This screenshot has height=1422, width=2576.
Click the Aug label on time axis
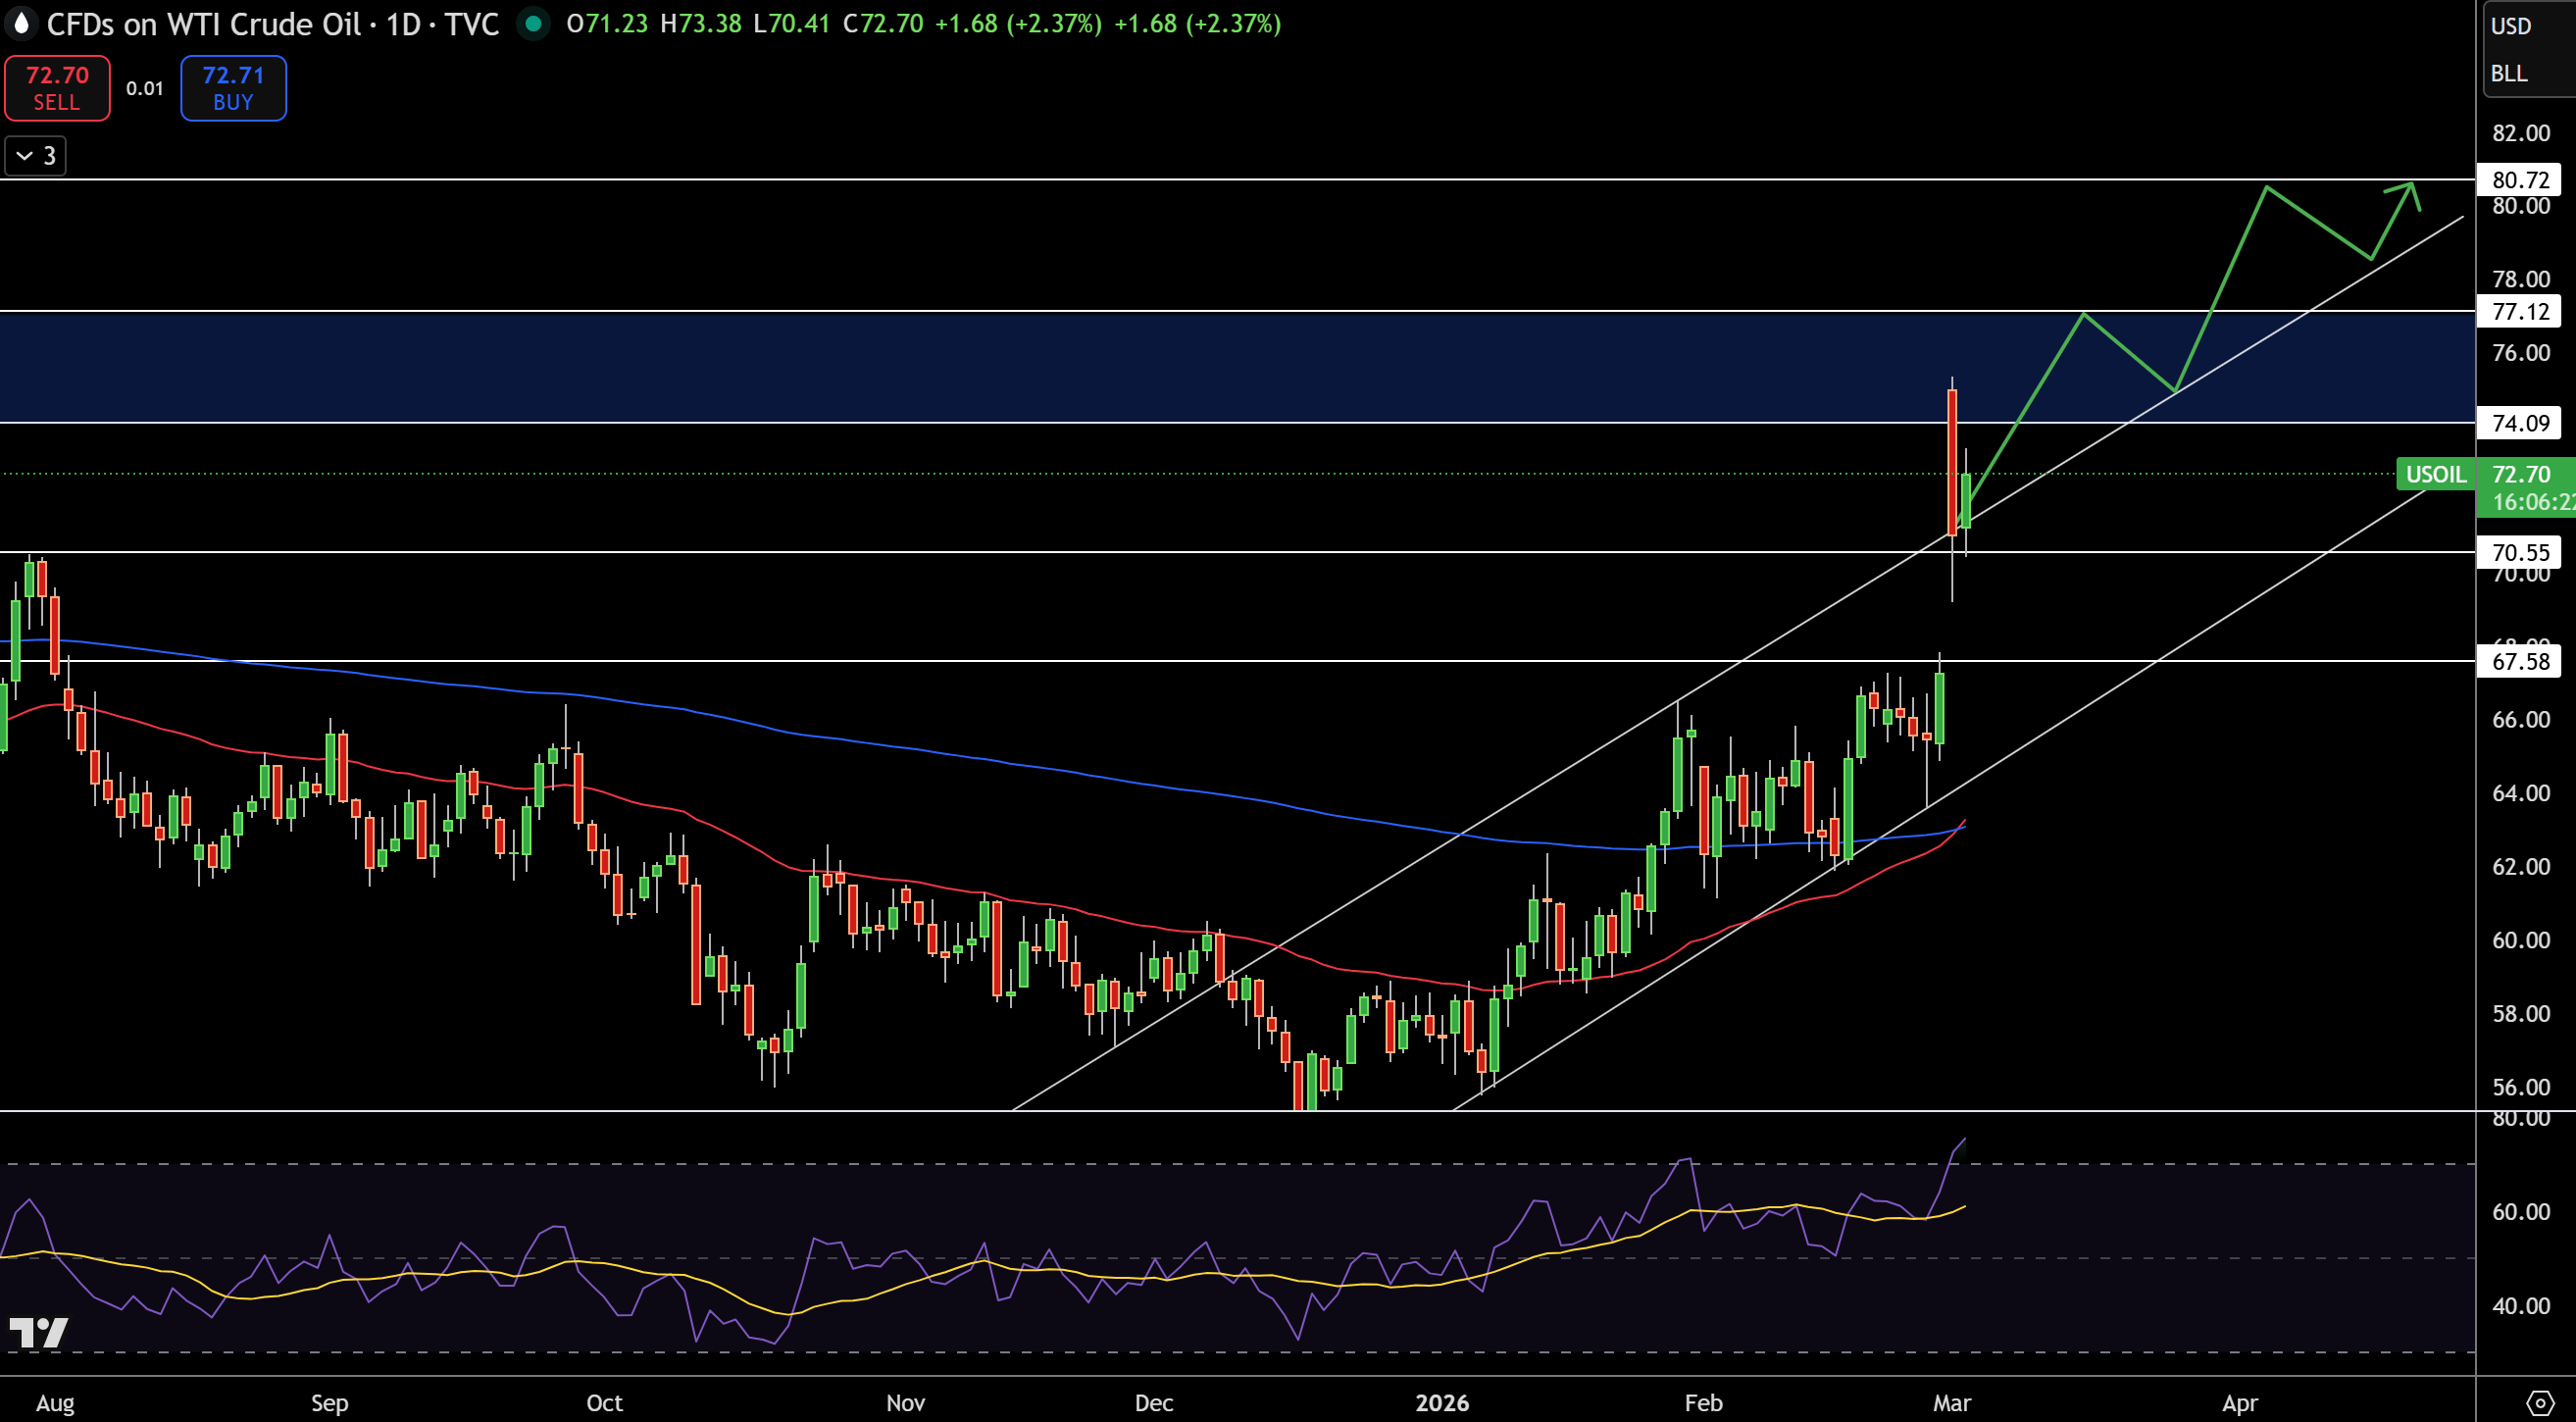pyautogui.click(x=55, y=1403)
